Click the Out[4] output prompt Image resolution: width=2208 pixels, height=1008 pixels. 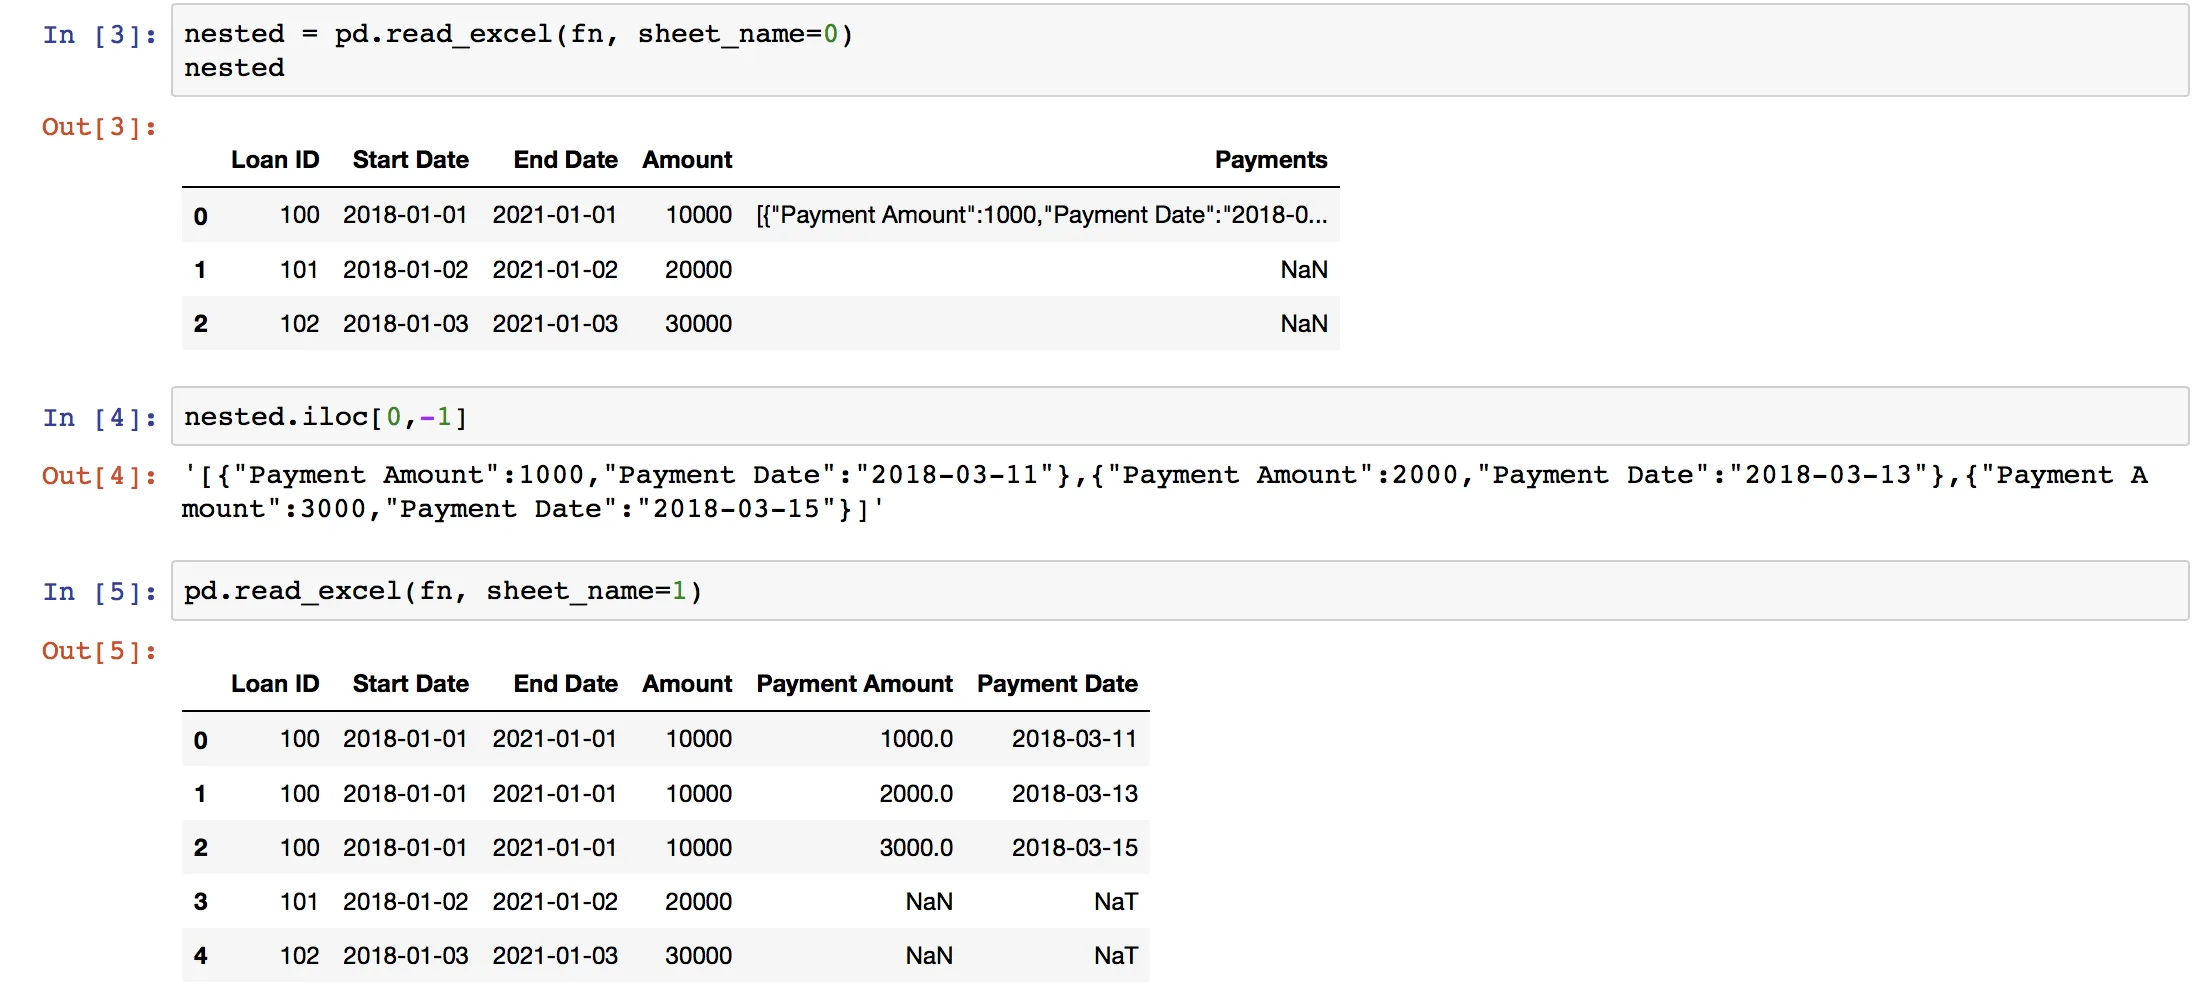click(99, 476)
